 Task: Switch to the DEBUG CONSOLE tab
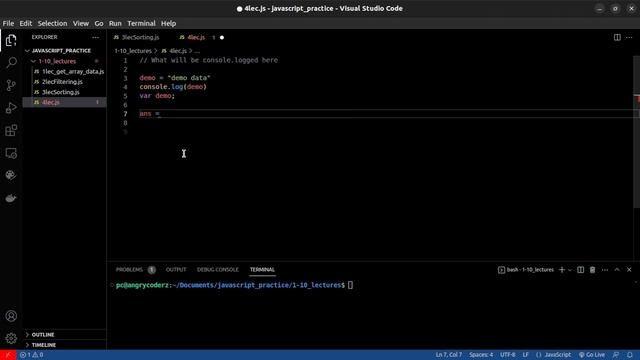(218, 270)
